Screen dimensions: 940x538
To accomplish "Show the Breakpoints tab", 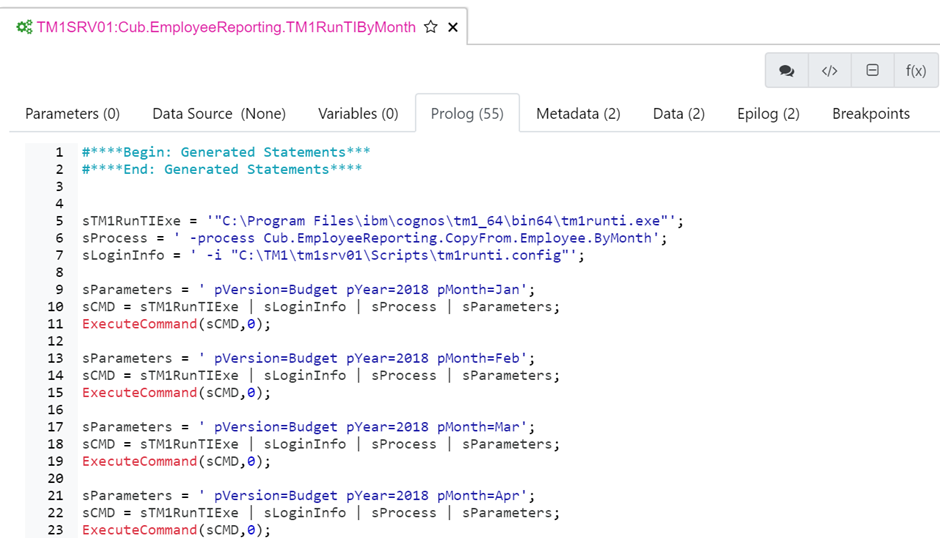I will pos(871,114).
